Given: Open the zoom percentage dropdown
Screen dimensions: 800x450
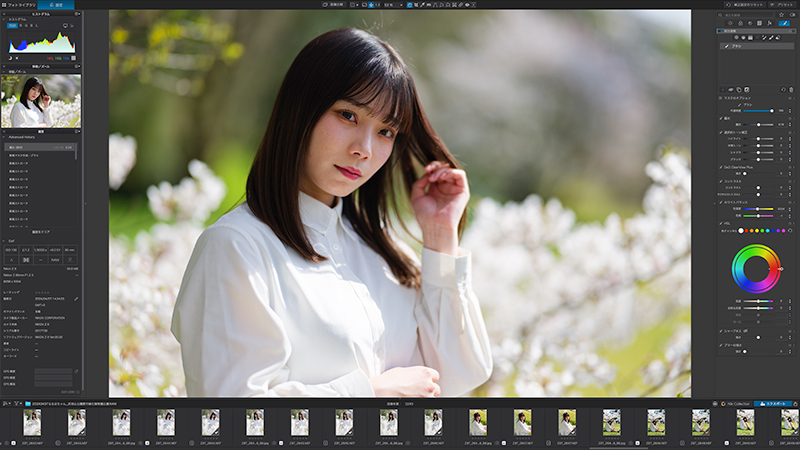Looking at the screenshot, I should pyautogui.click(x=393, y=5).
